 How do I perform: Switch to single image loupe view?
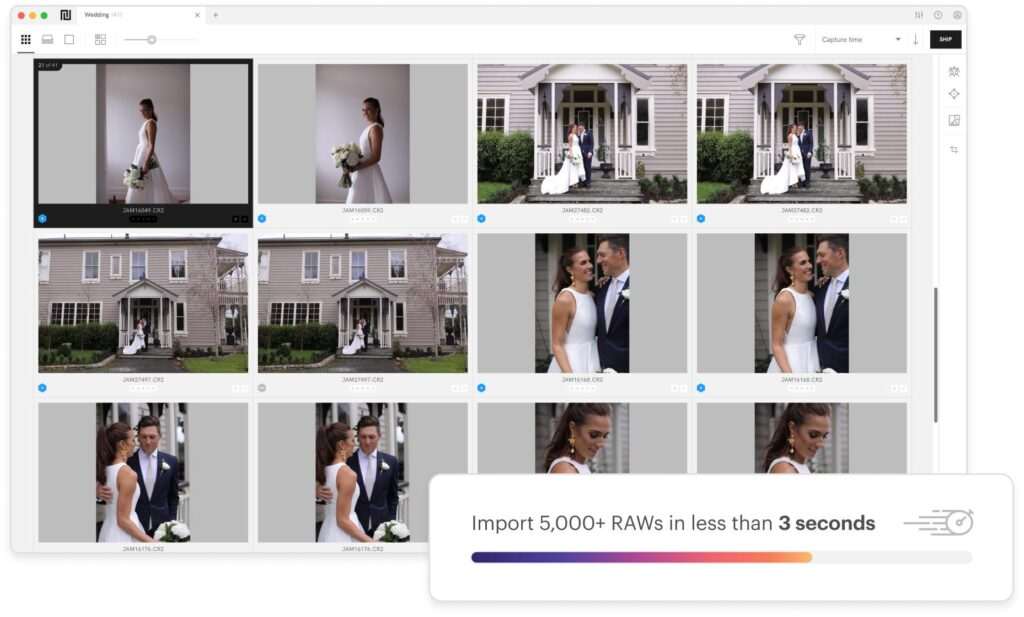point(69,40)
